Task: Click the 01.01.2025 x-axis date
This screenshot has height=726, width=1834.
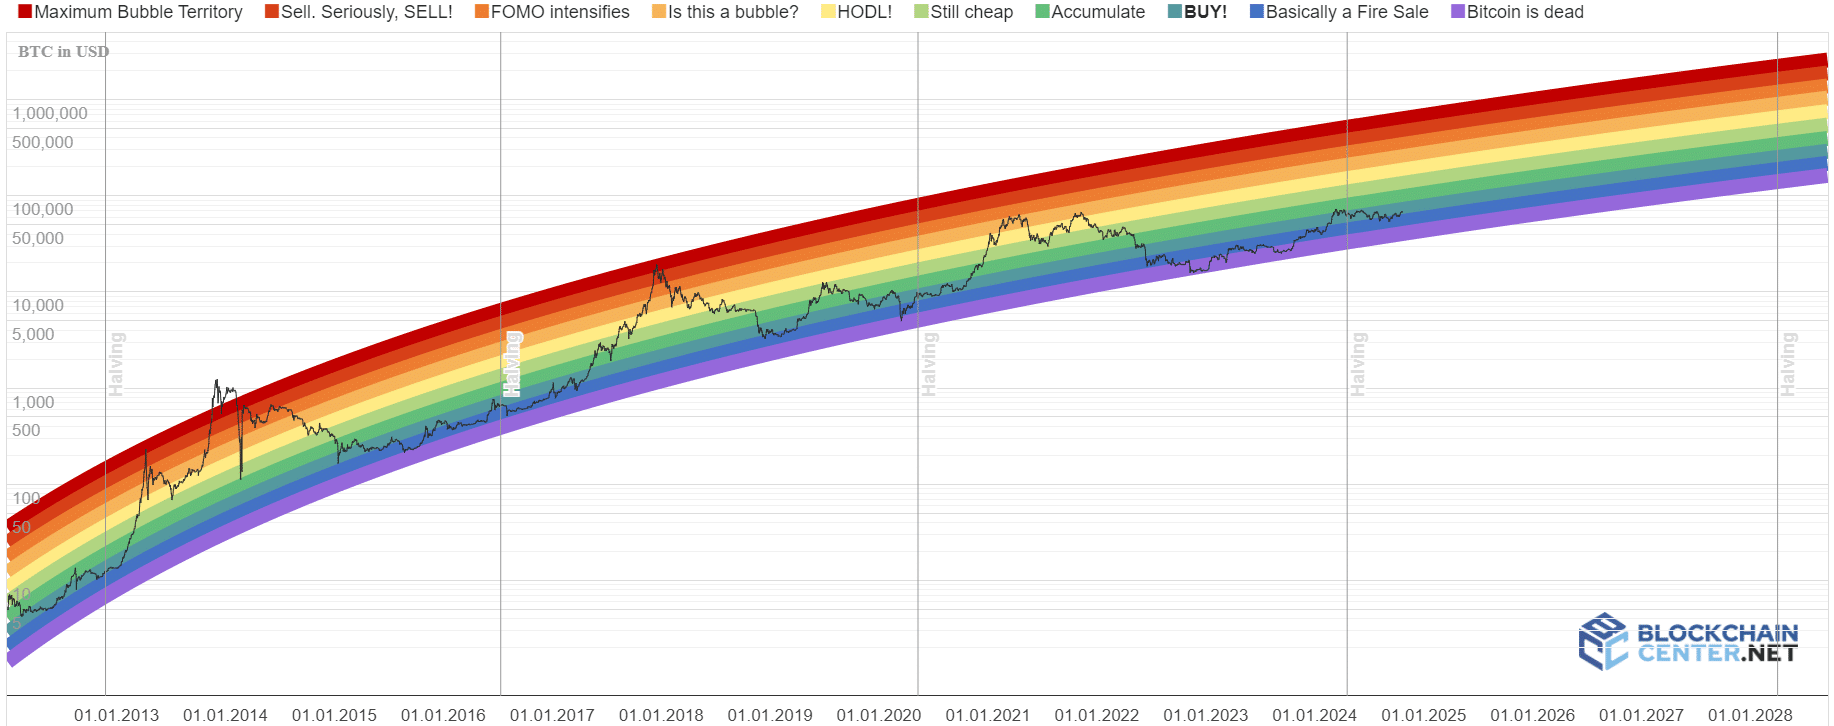Action: coord(1425,715)
